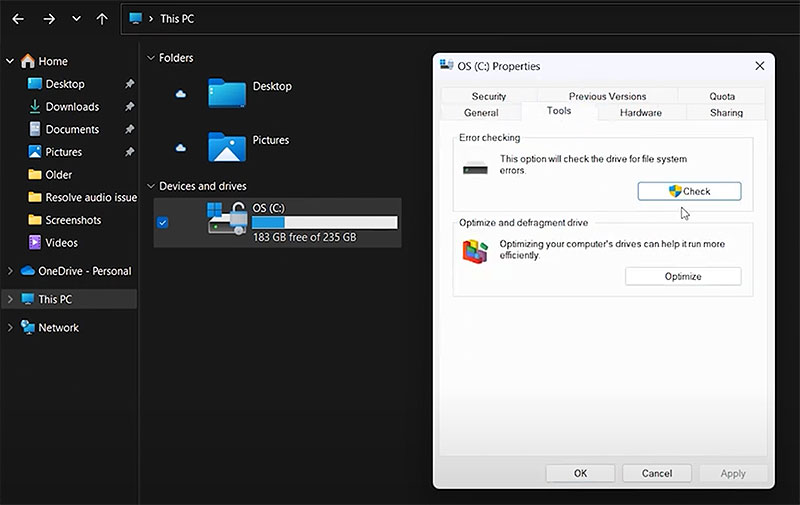Click the drive icon under Error checking
This screenshot has height=505, width=800.
click(475, 168)
